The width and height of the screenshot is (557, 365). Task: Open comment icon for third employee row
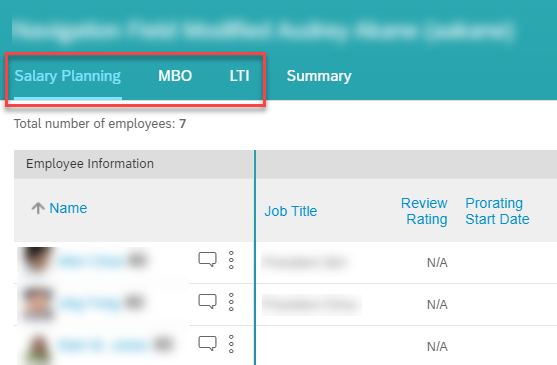[x=207, y=343]
